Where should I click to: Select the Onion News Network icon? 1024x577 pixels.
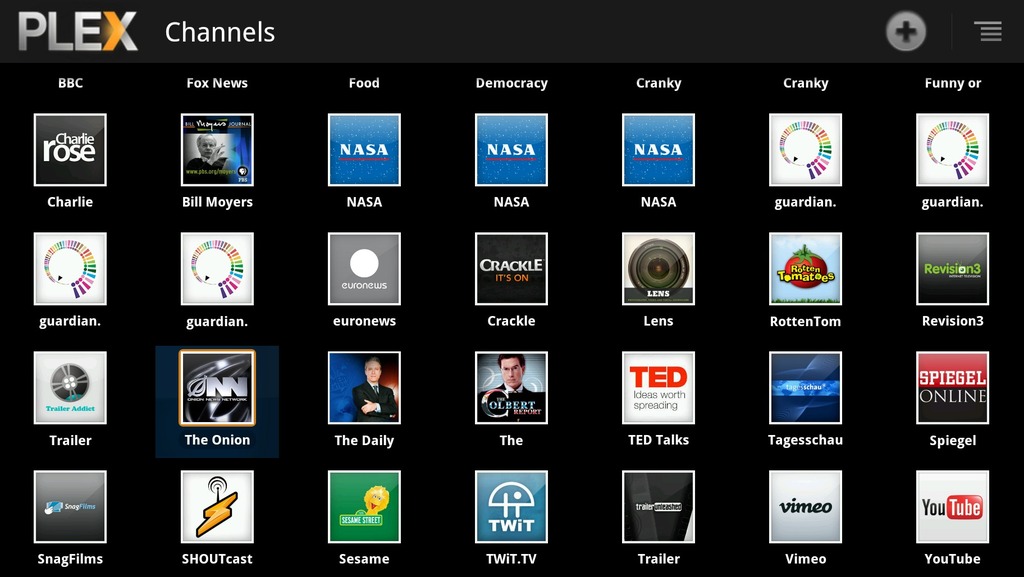coord(217,388)
